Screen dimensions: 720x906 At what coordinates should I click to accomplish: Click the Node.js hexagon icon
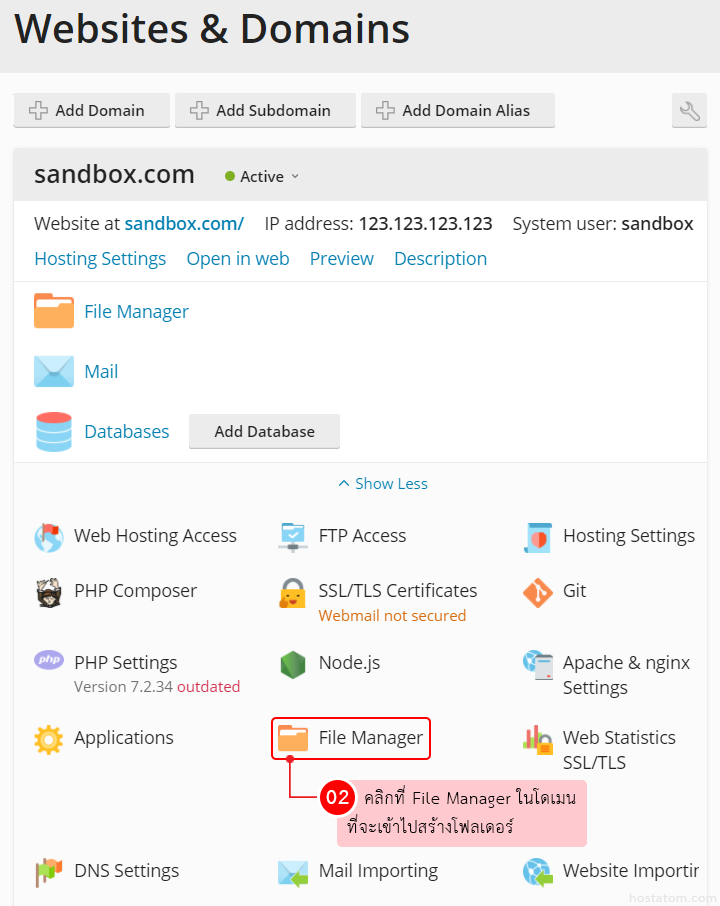(x=293, y=664)
